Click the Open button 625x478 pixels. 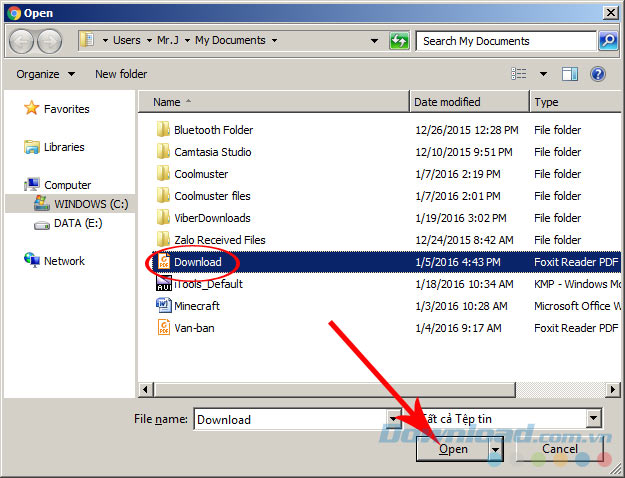[453, 449]
